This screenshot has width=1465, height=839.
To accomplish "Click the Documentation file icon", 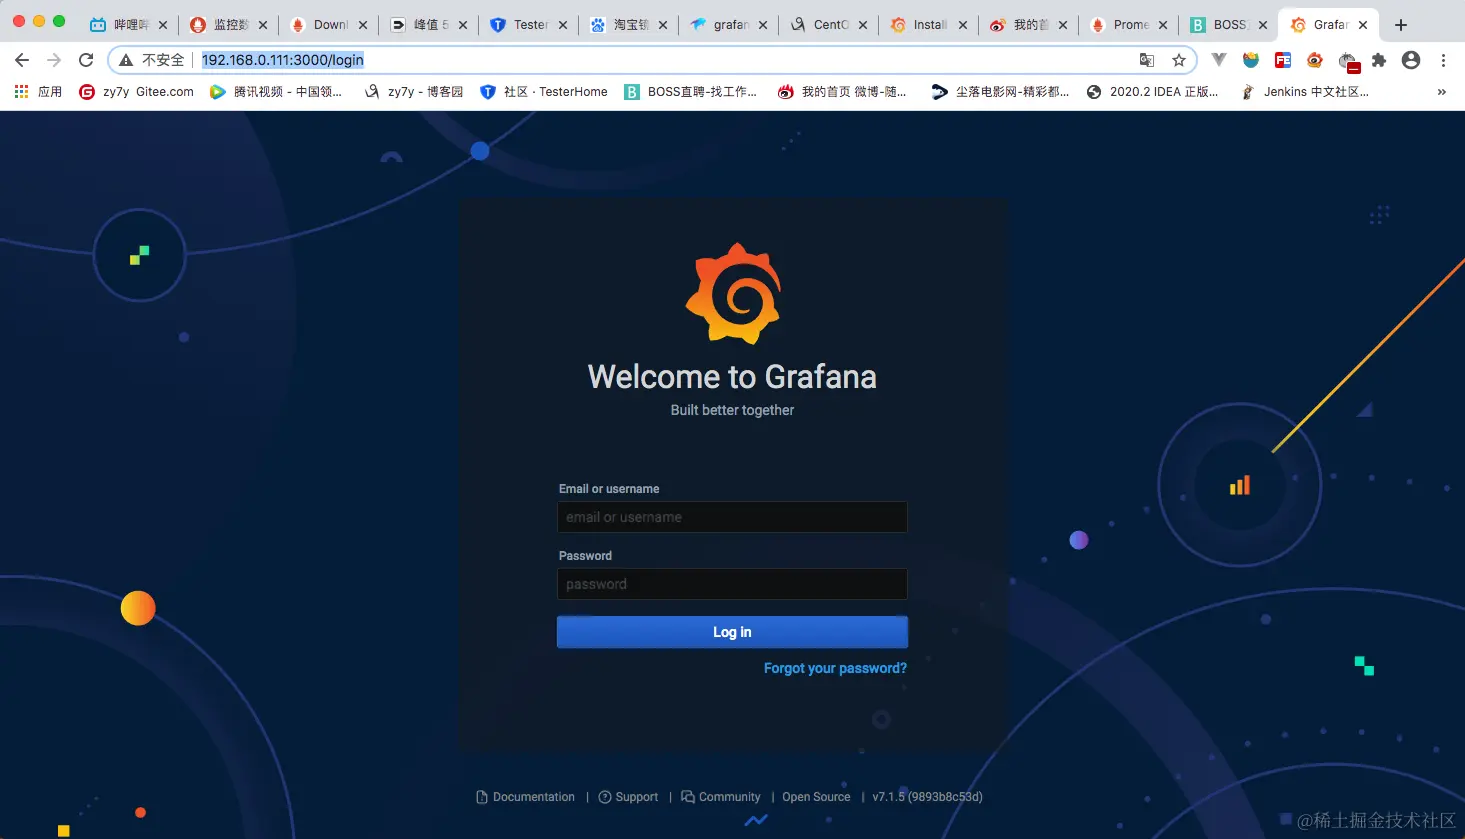I will click(482, 797).
